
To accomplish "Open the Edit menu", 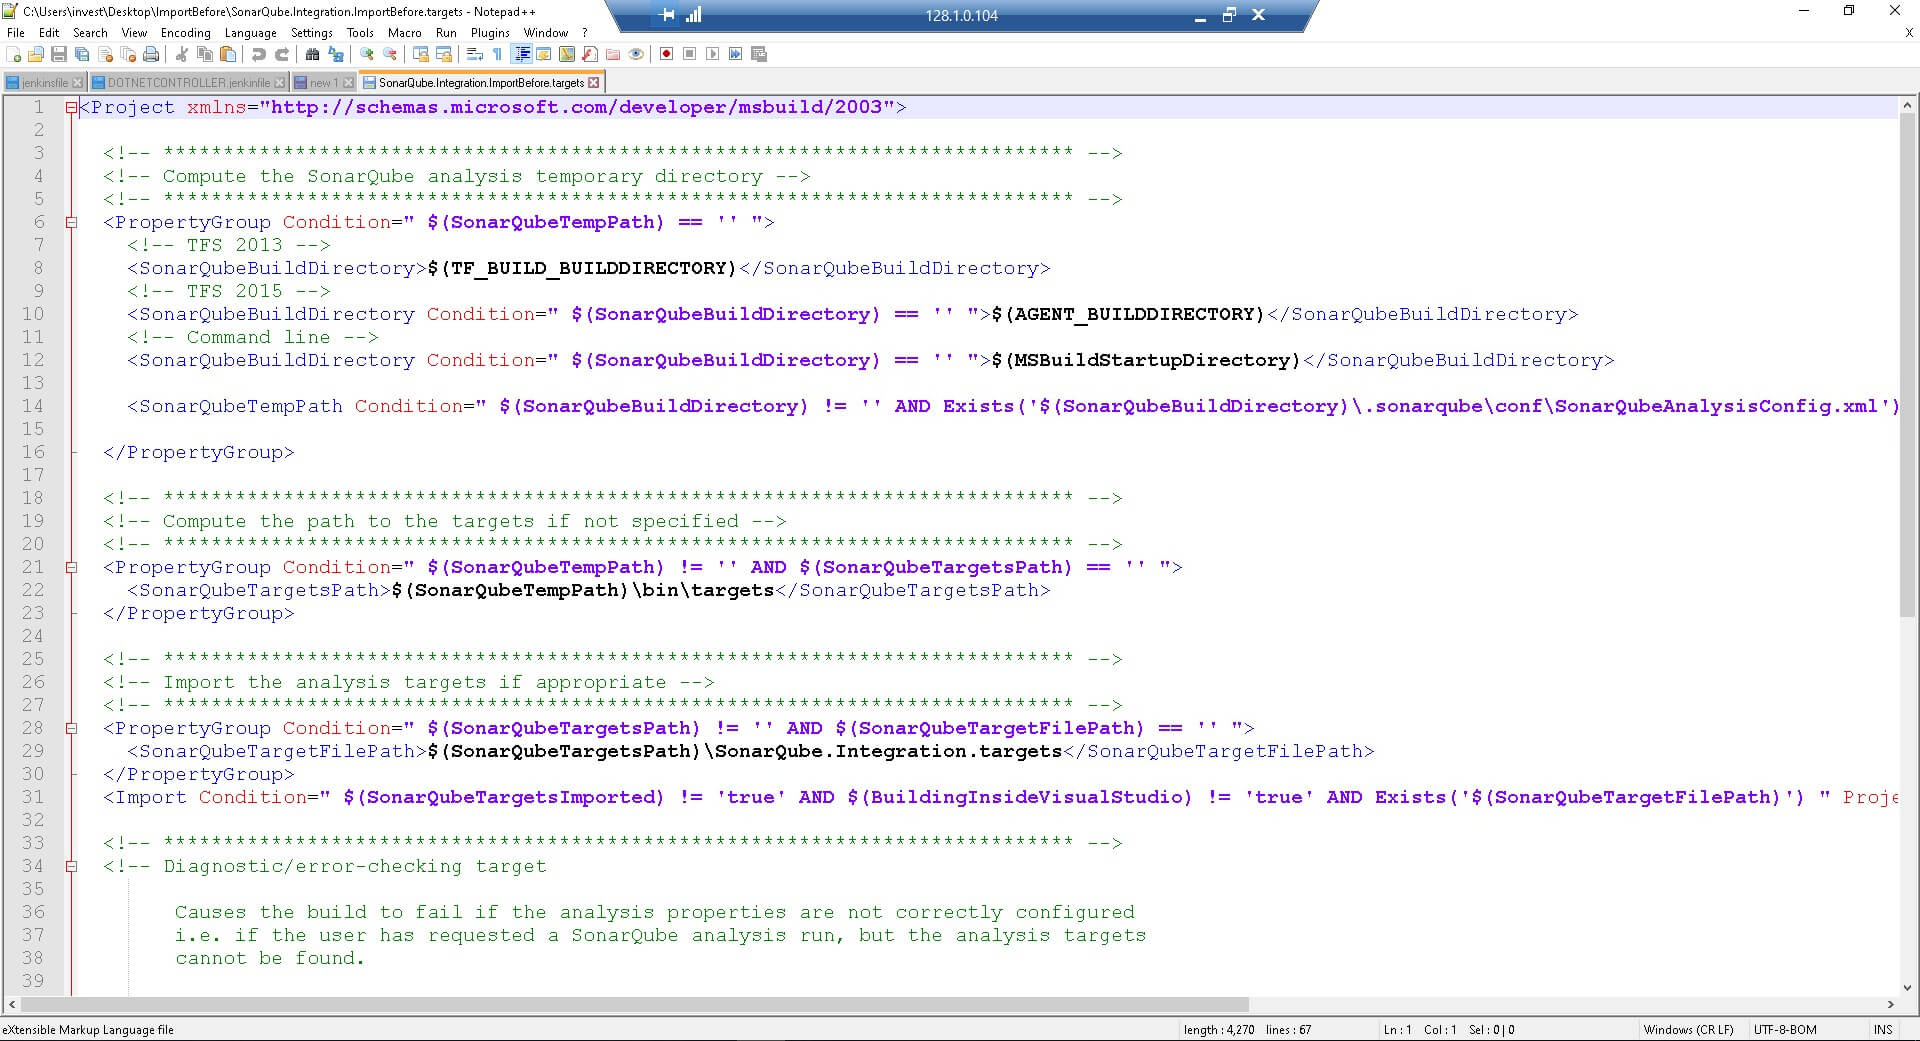I will [49, 33].
